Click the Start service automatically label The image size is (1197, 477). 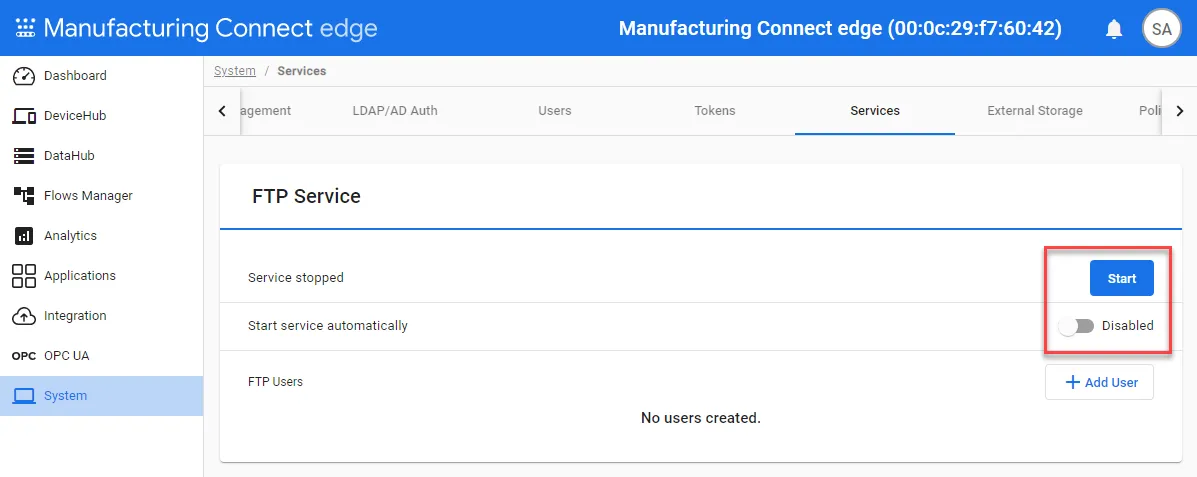327,326
